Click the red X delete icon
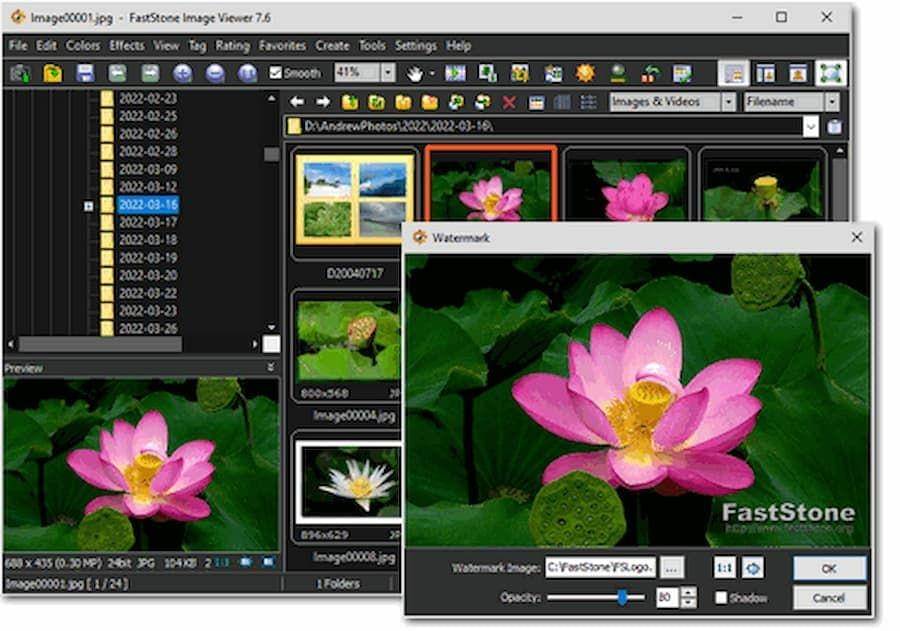The image size is (900, 631). pyautogui.click(x=509, y=102)
